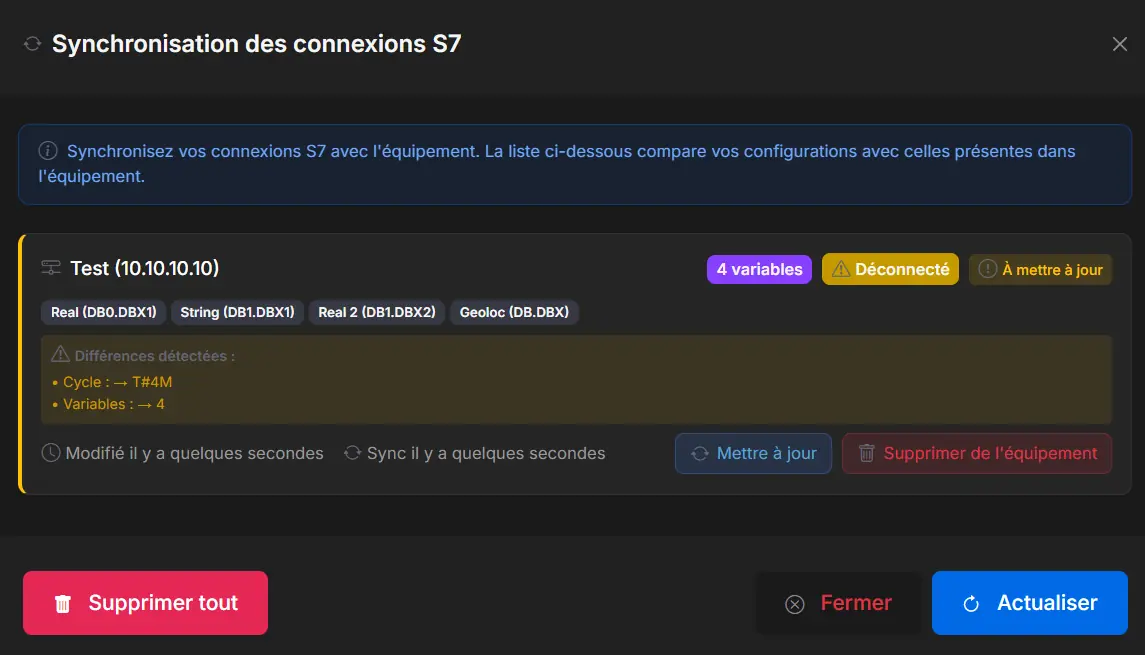Click the warning icon on the Déconnecté badge

840,268
